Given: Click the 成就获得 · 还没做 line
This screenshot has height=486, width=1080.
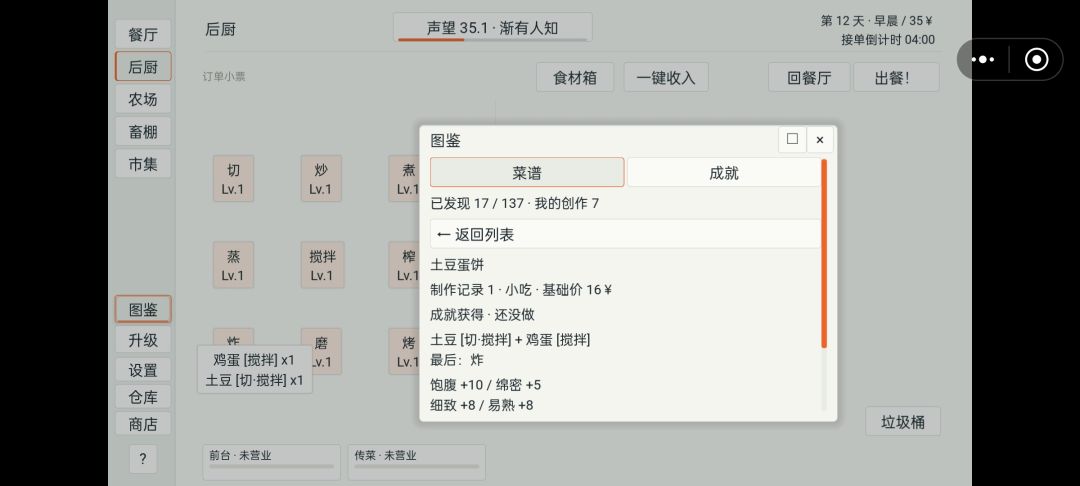Looking at the screenshot, I should tap(482, 315).
